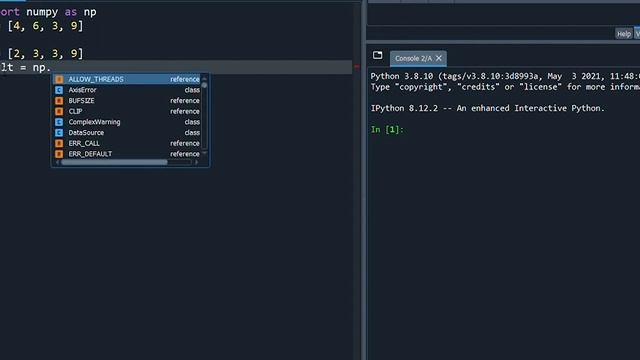Click the IPython 8.12.2 banner text

coord(487,108)
